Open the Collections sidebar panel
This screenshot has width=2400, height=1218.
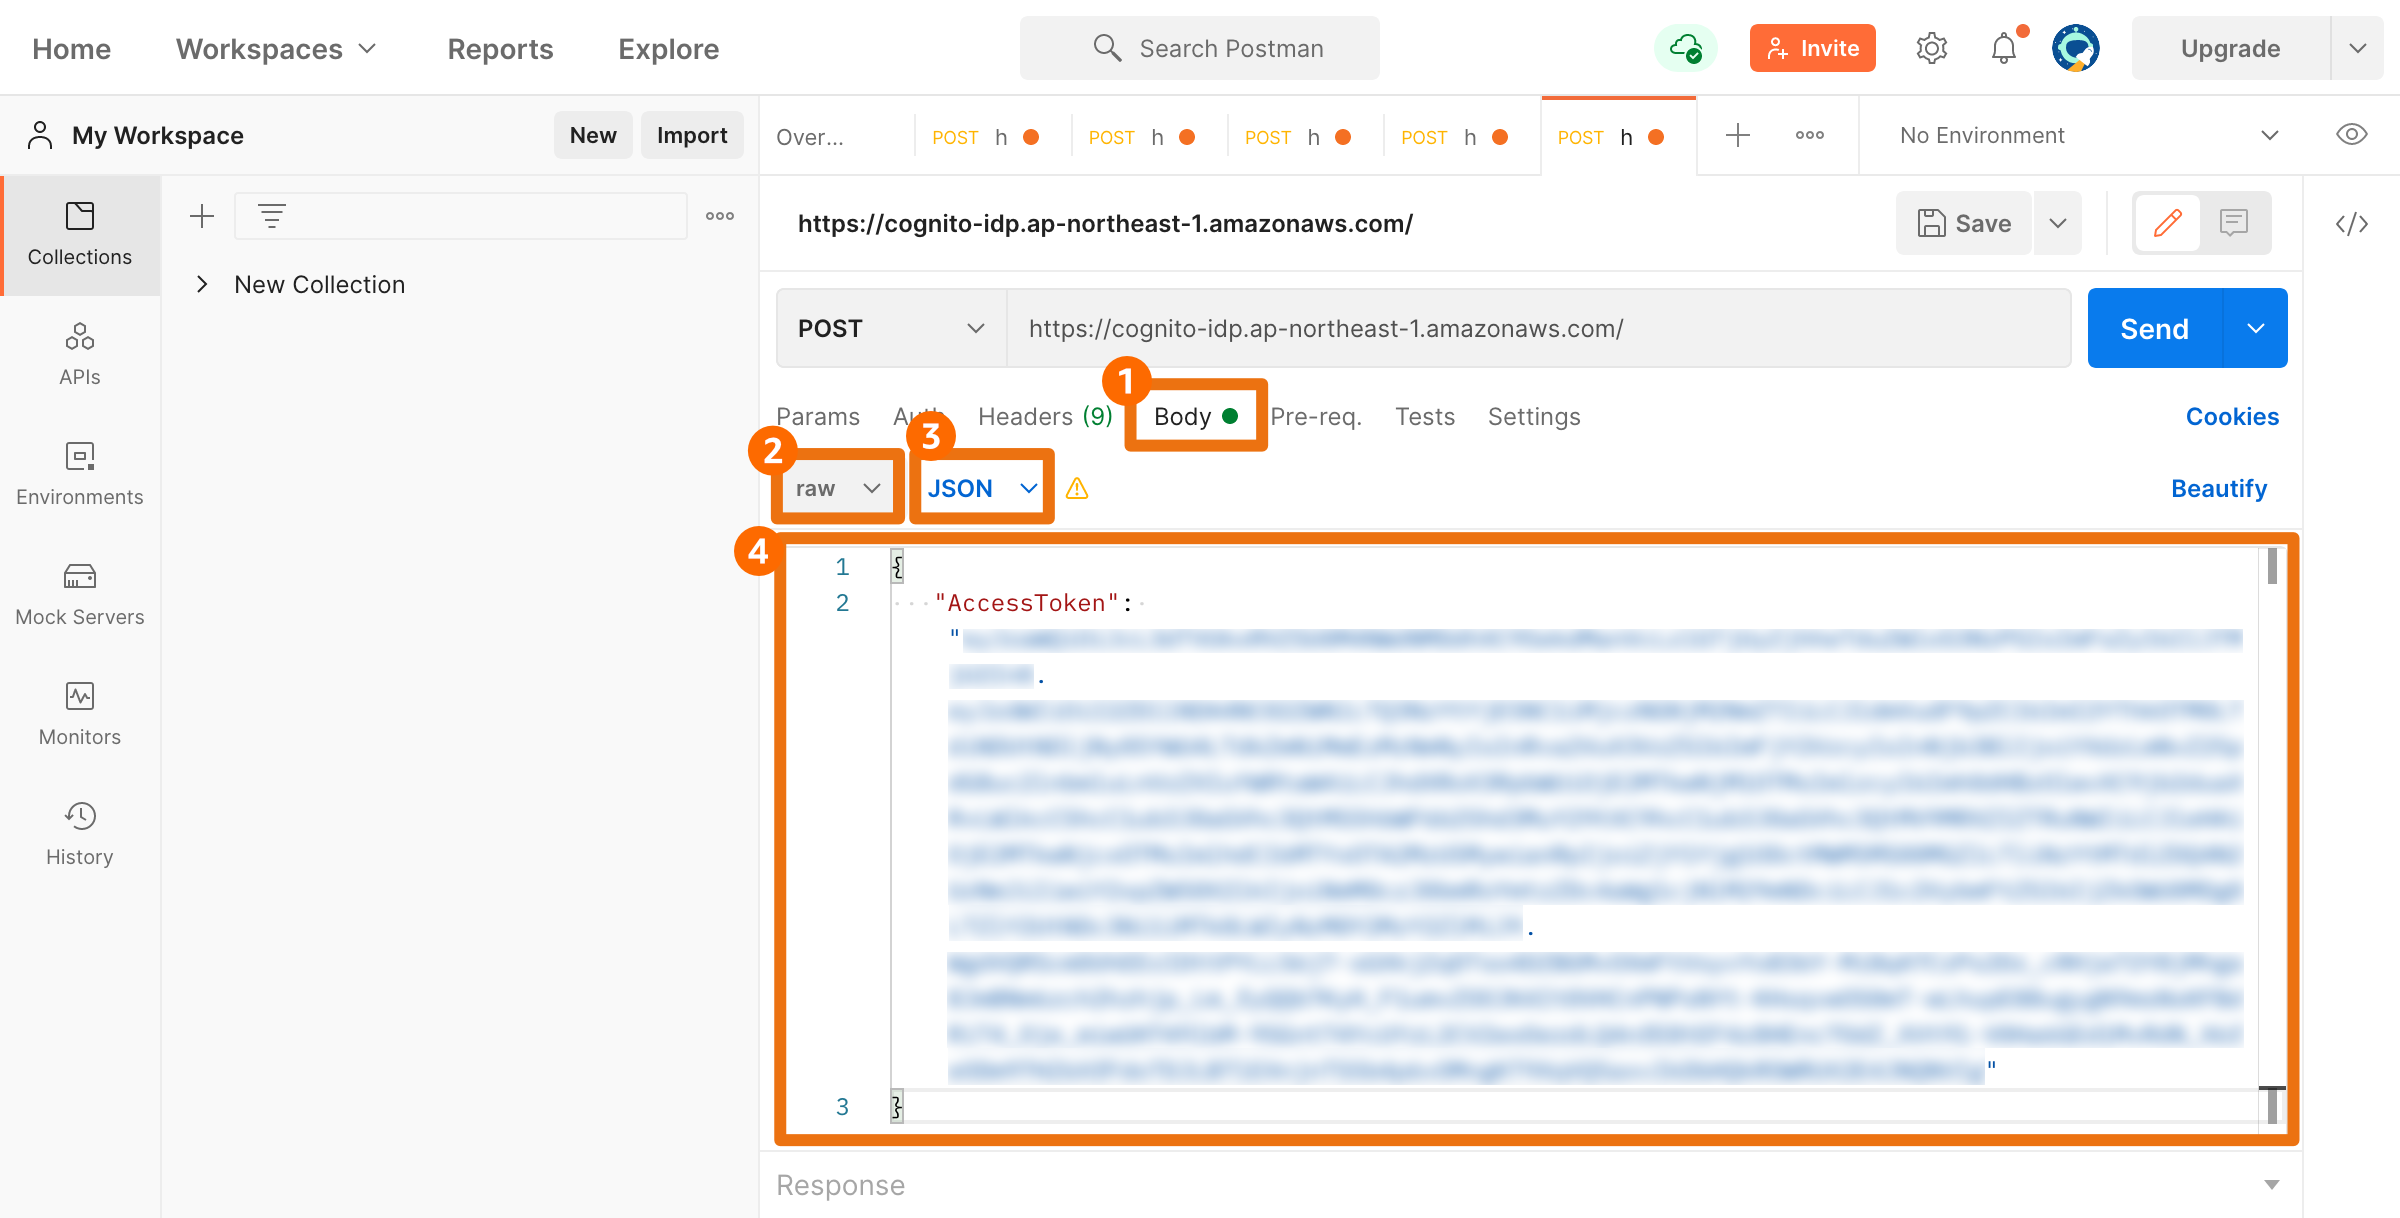[x=80, y=235]
